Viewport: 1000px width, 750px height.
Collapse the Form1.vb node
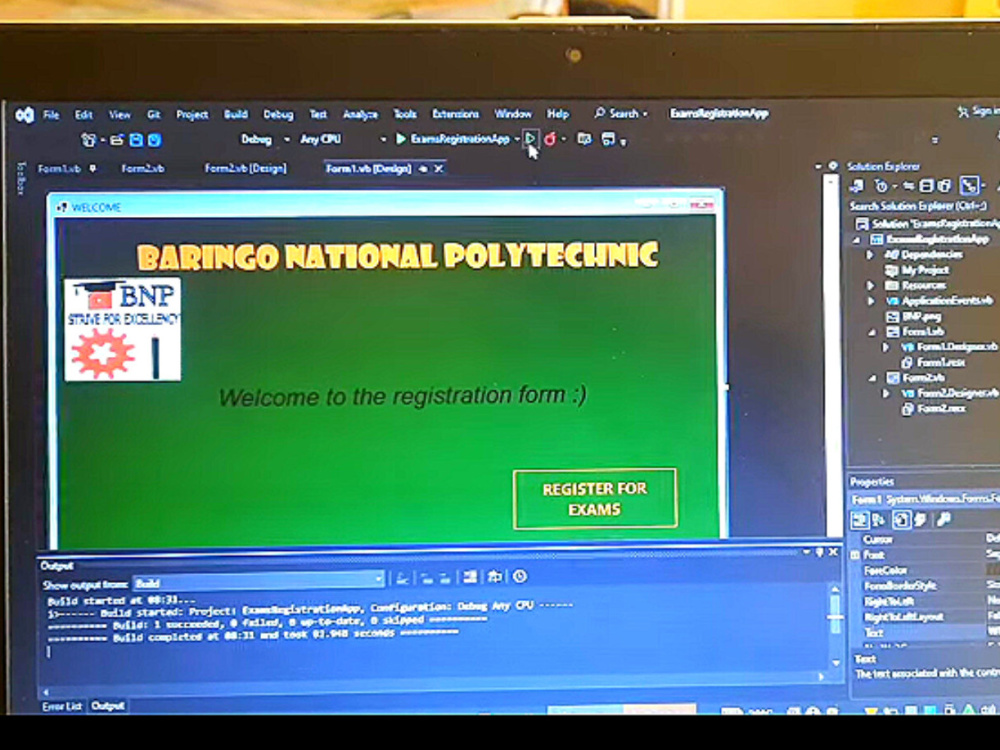(872, 332)
